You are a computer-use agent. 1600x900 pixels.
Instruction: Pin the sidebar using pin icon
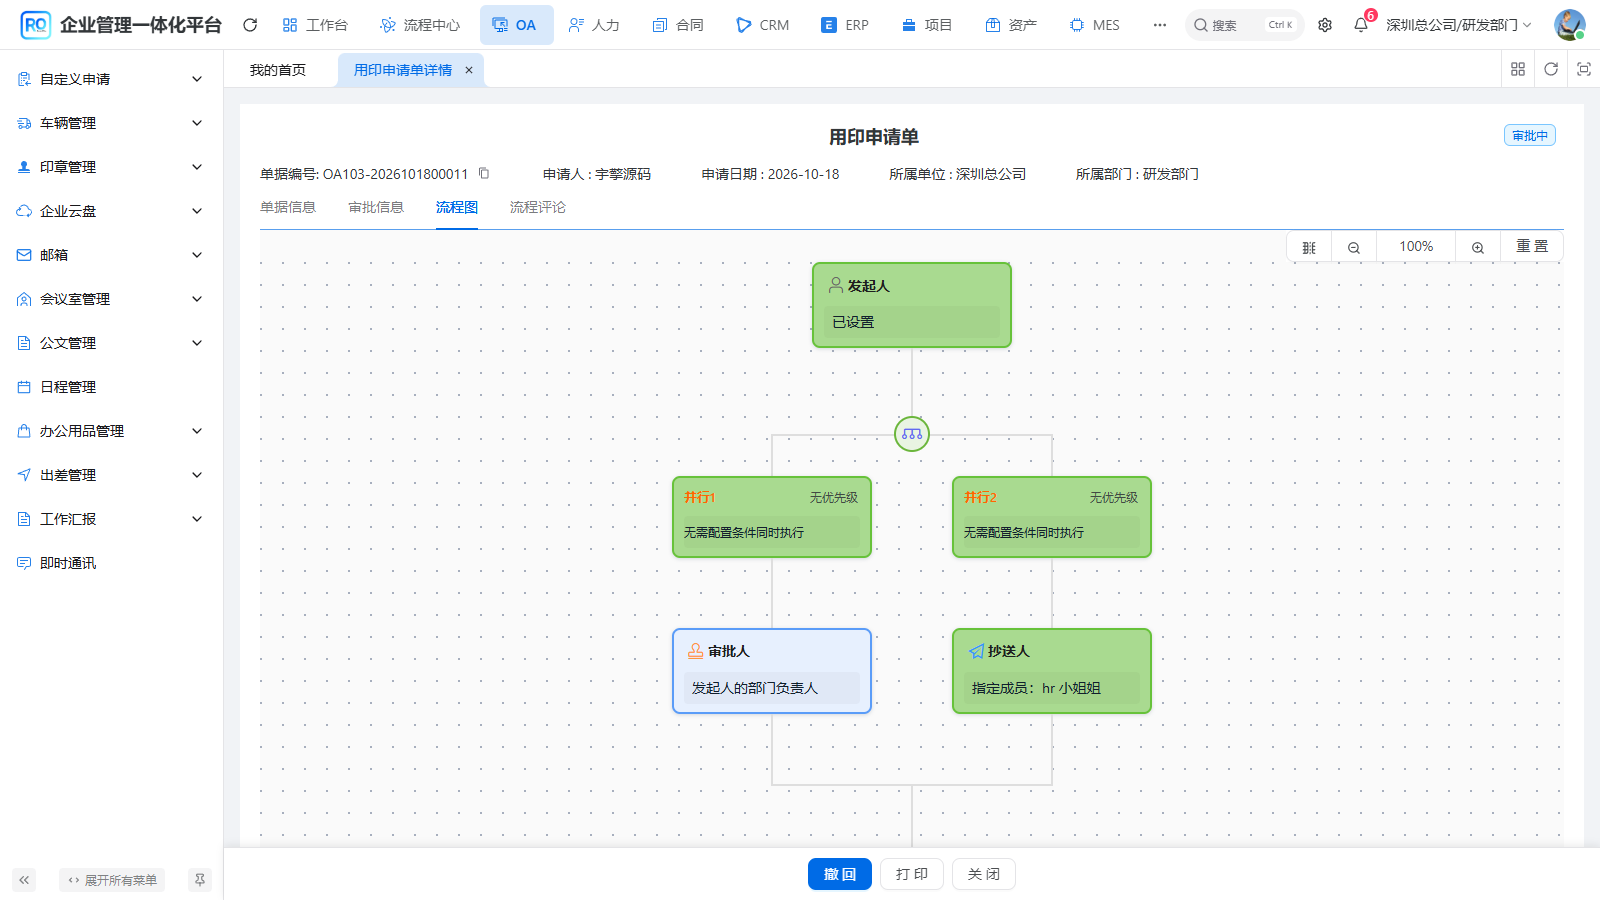tap(200, 880)
